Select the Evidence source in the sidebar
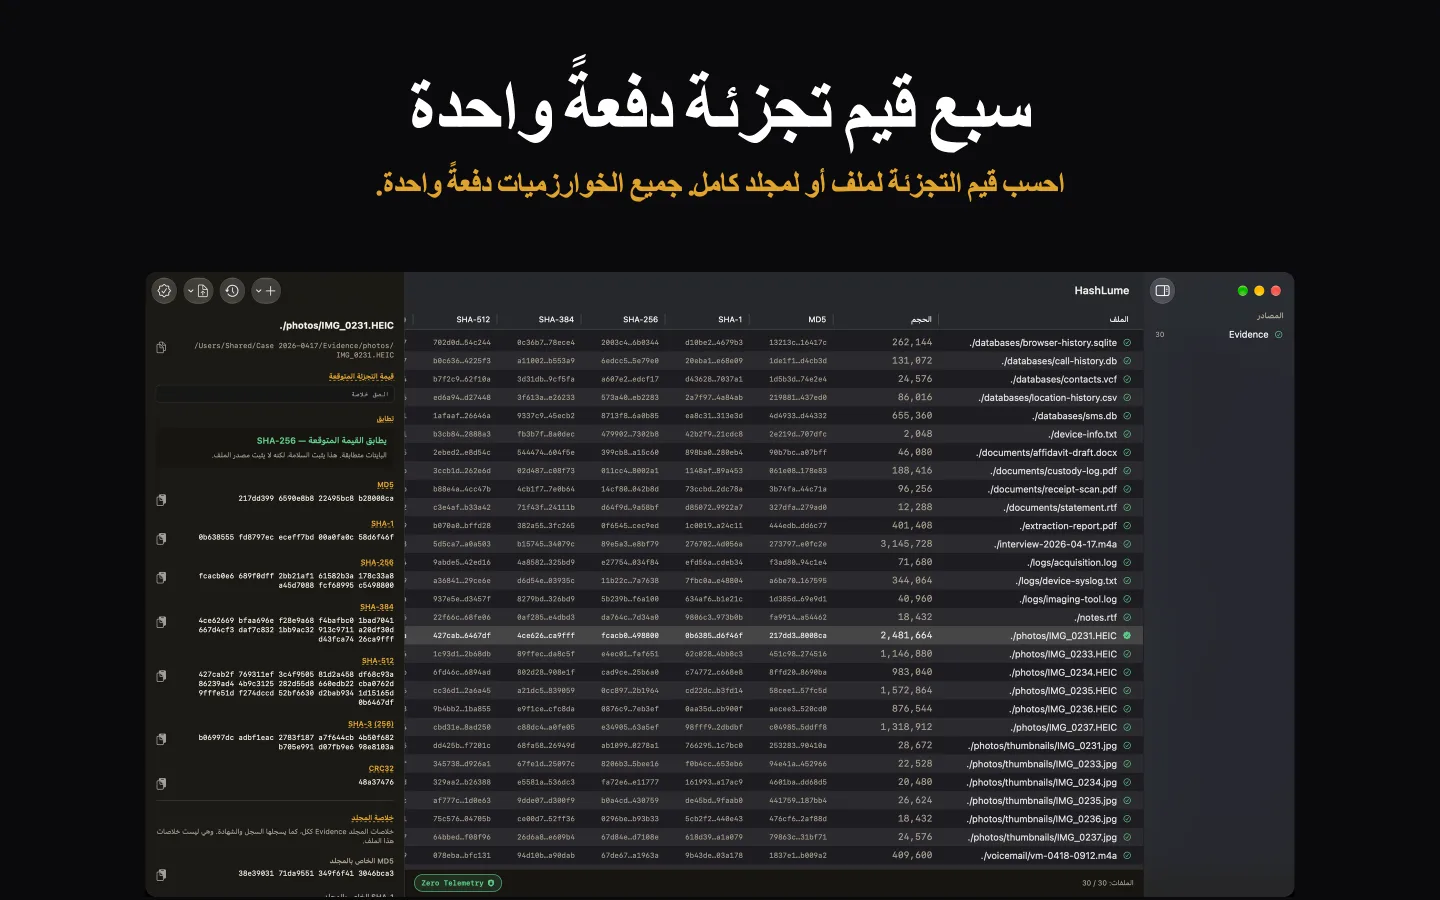Image resolution: width=1440 pixels, height=900 pixels. coord(1218,335)
